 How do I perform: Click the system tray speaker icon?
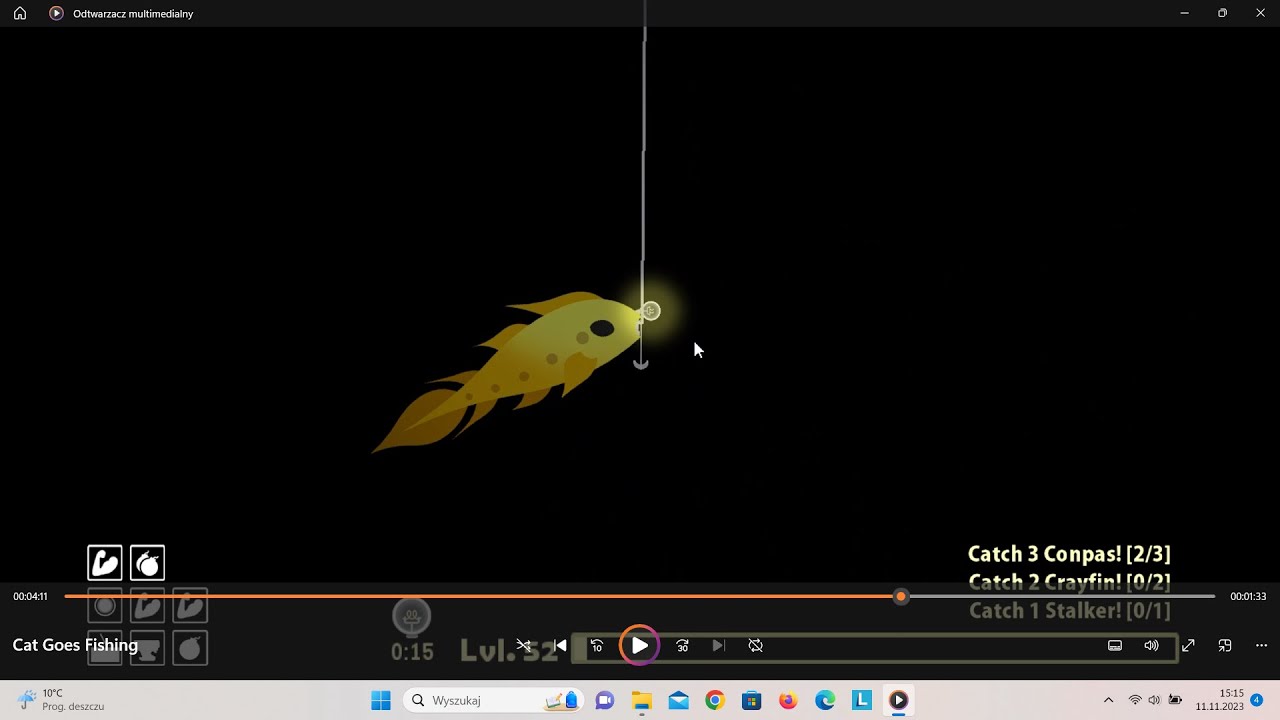coord(1154,700)
